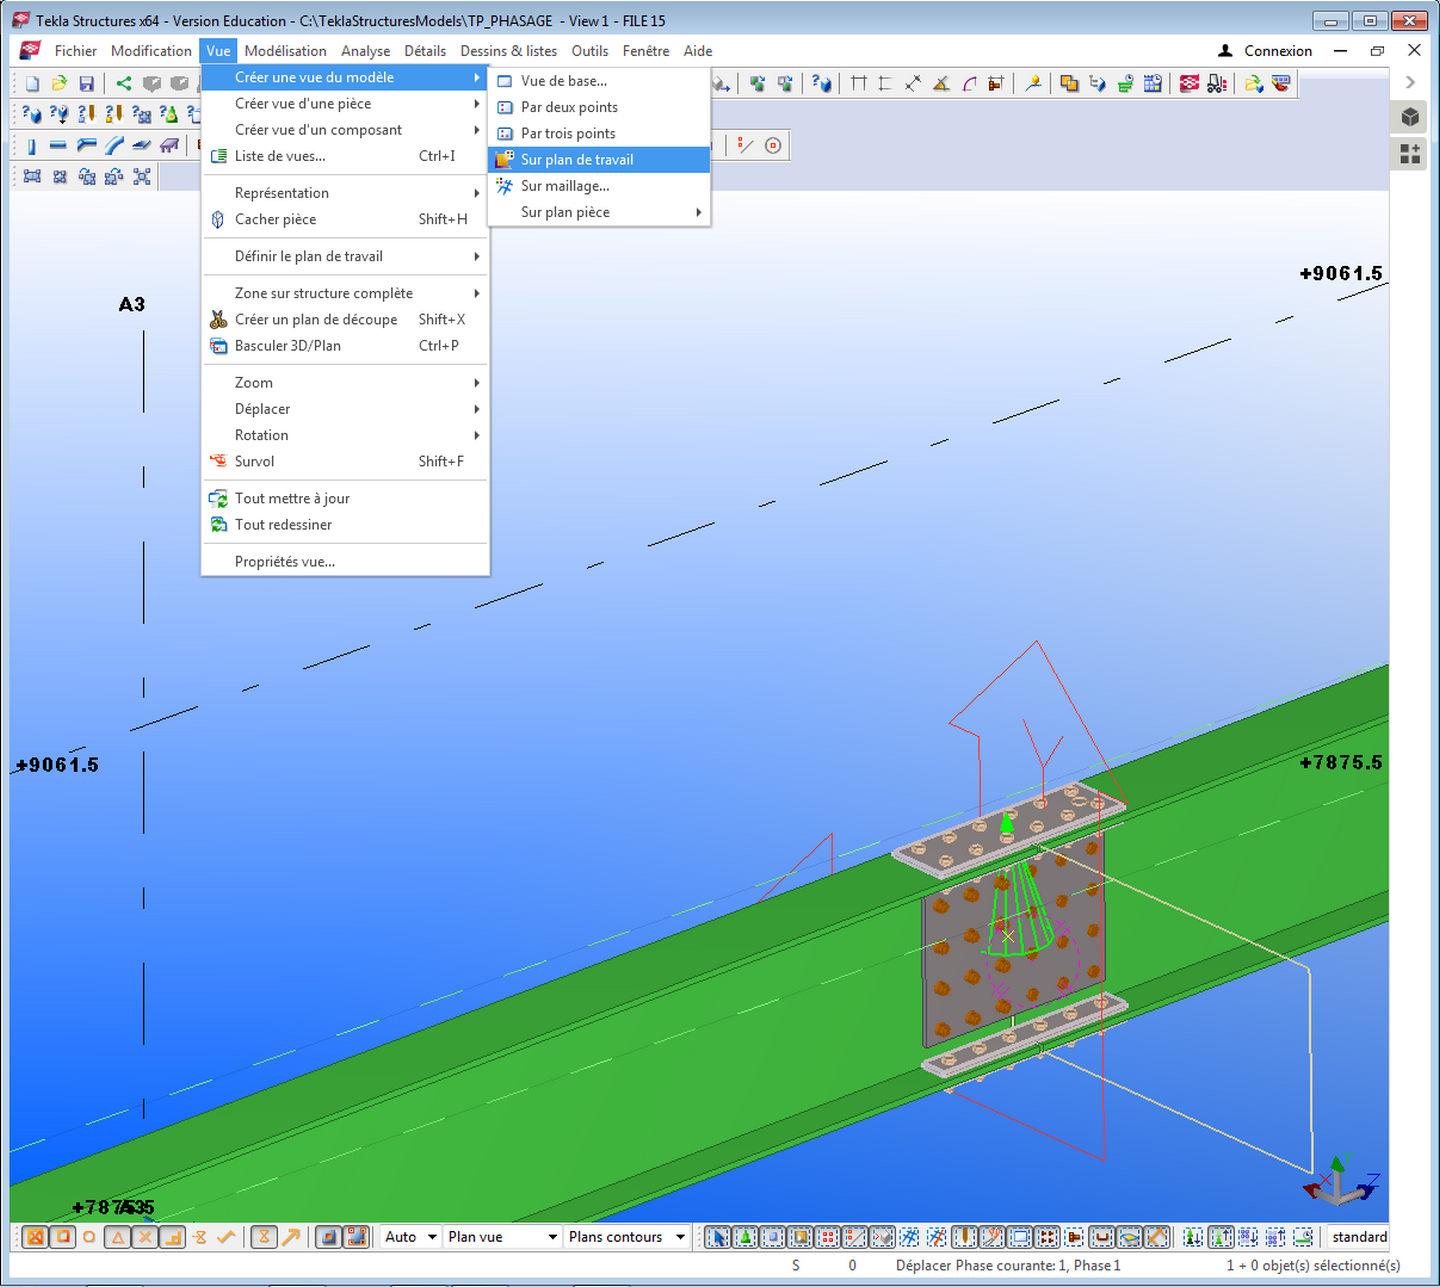Toggle select all selection switch arrow
1440x1287 pixels.
coord(717,1237)
